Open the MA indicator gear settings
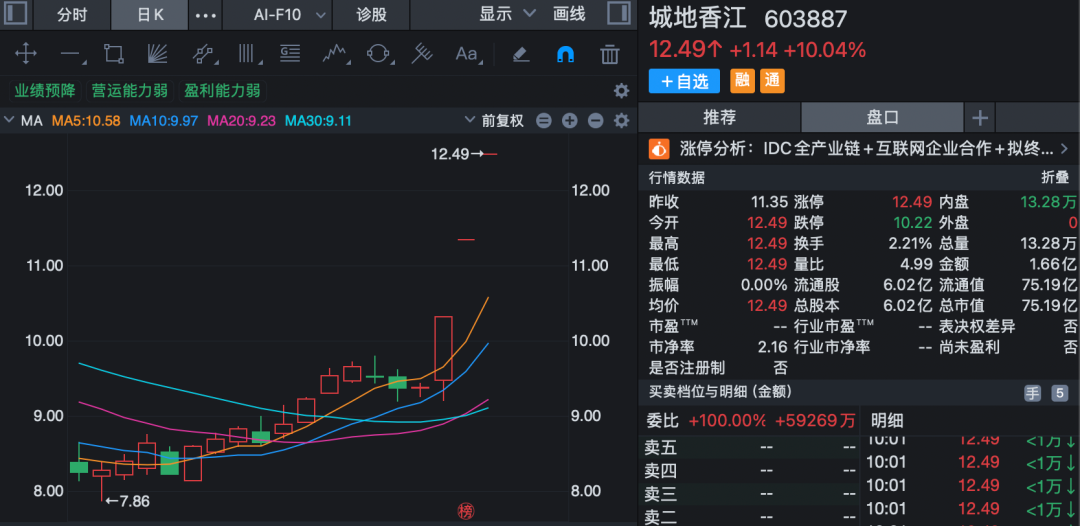 (x=621, y=121)
